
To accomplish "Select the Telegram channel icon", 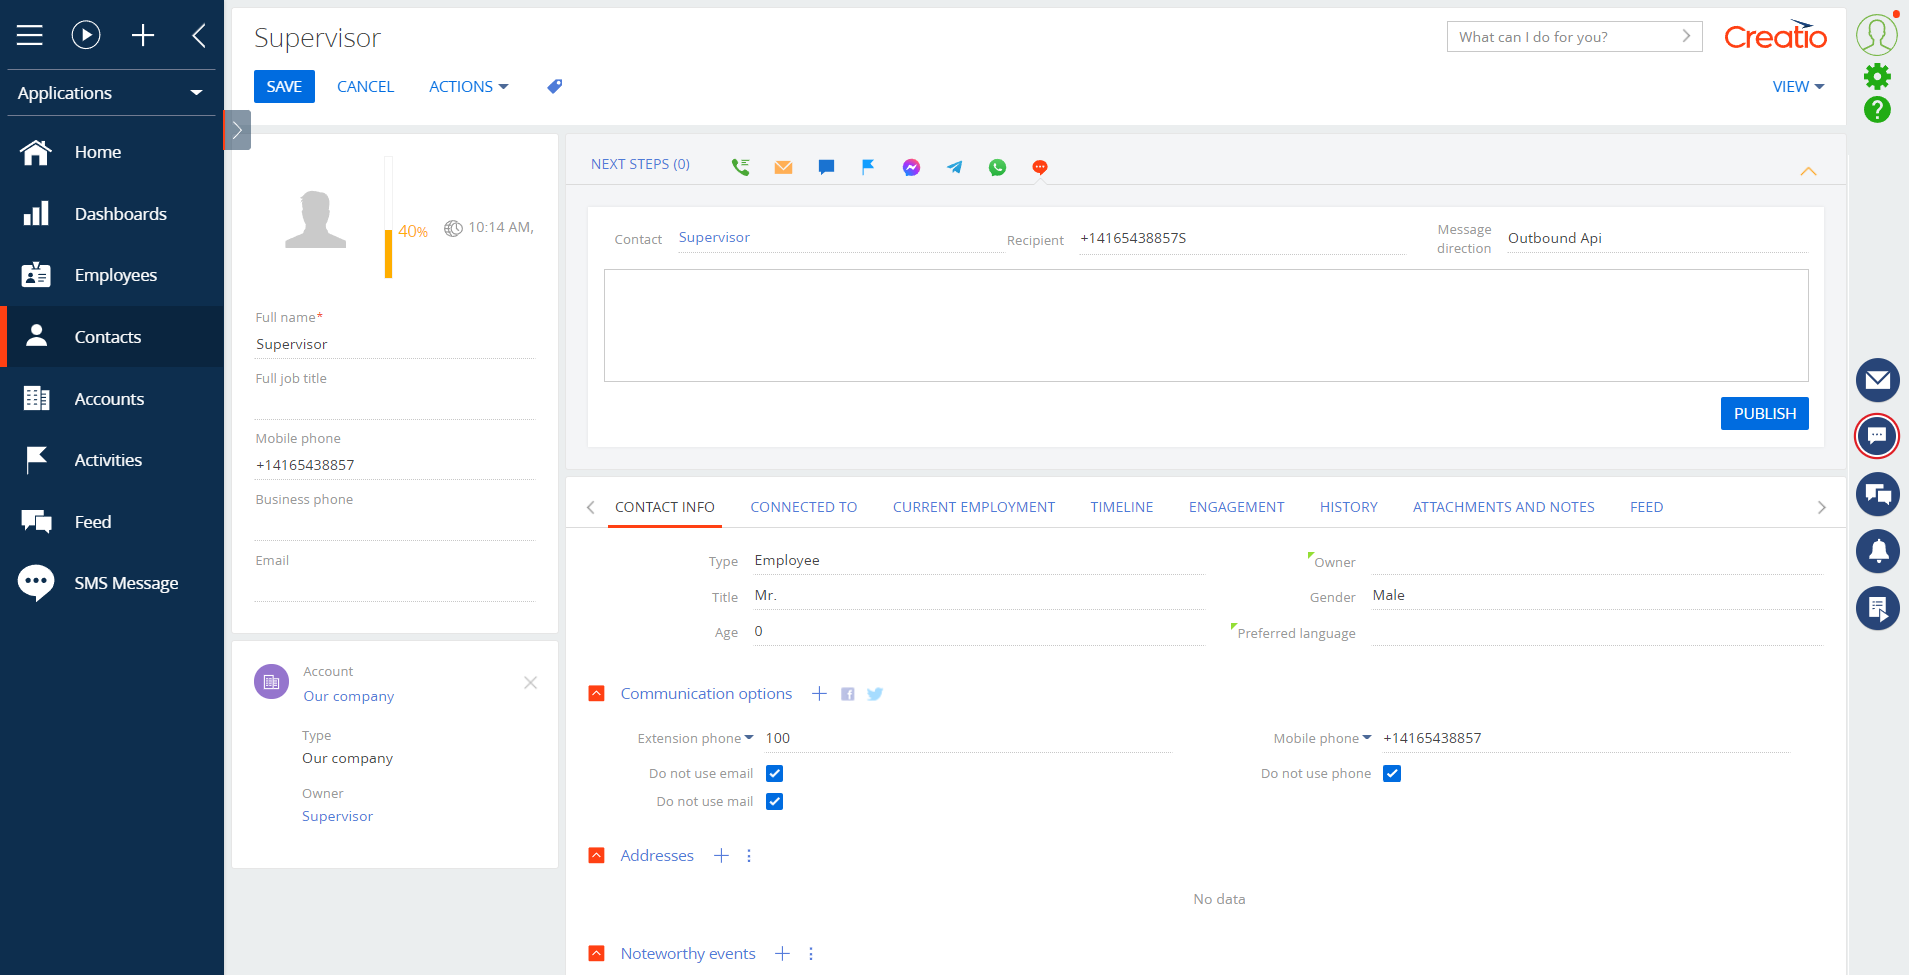I will pyautogui.click(x=954, y=167).
